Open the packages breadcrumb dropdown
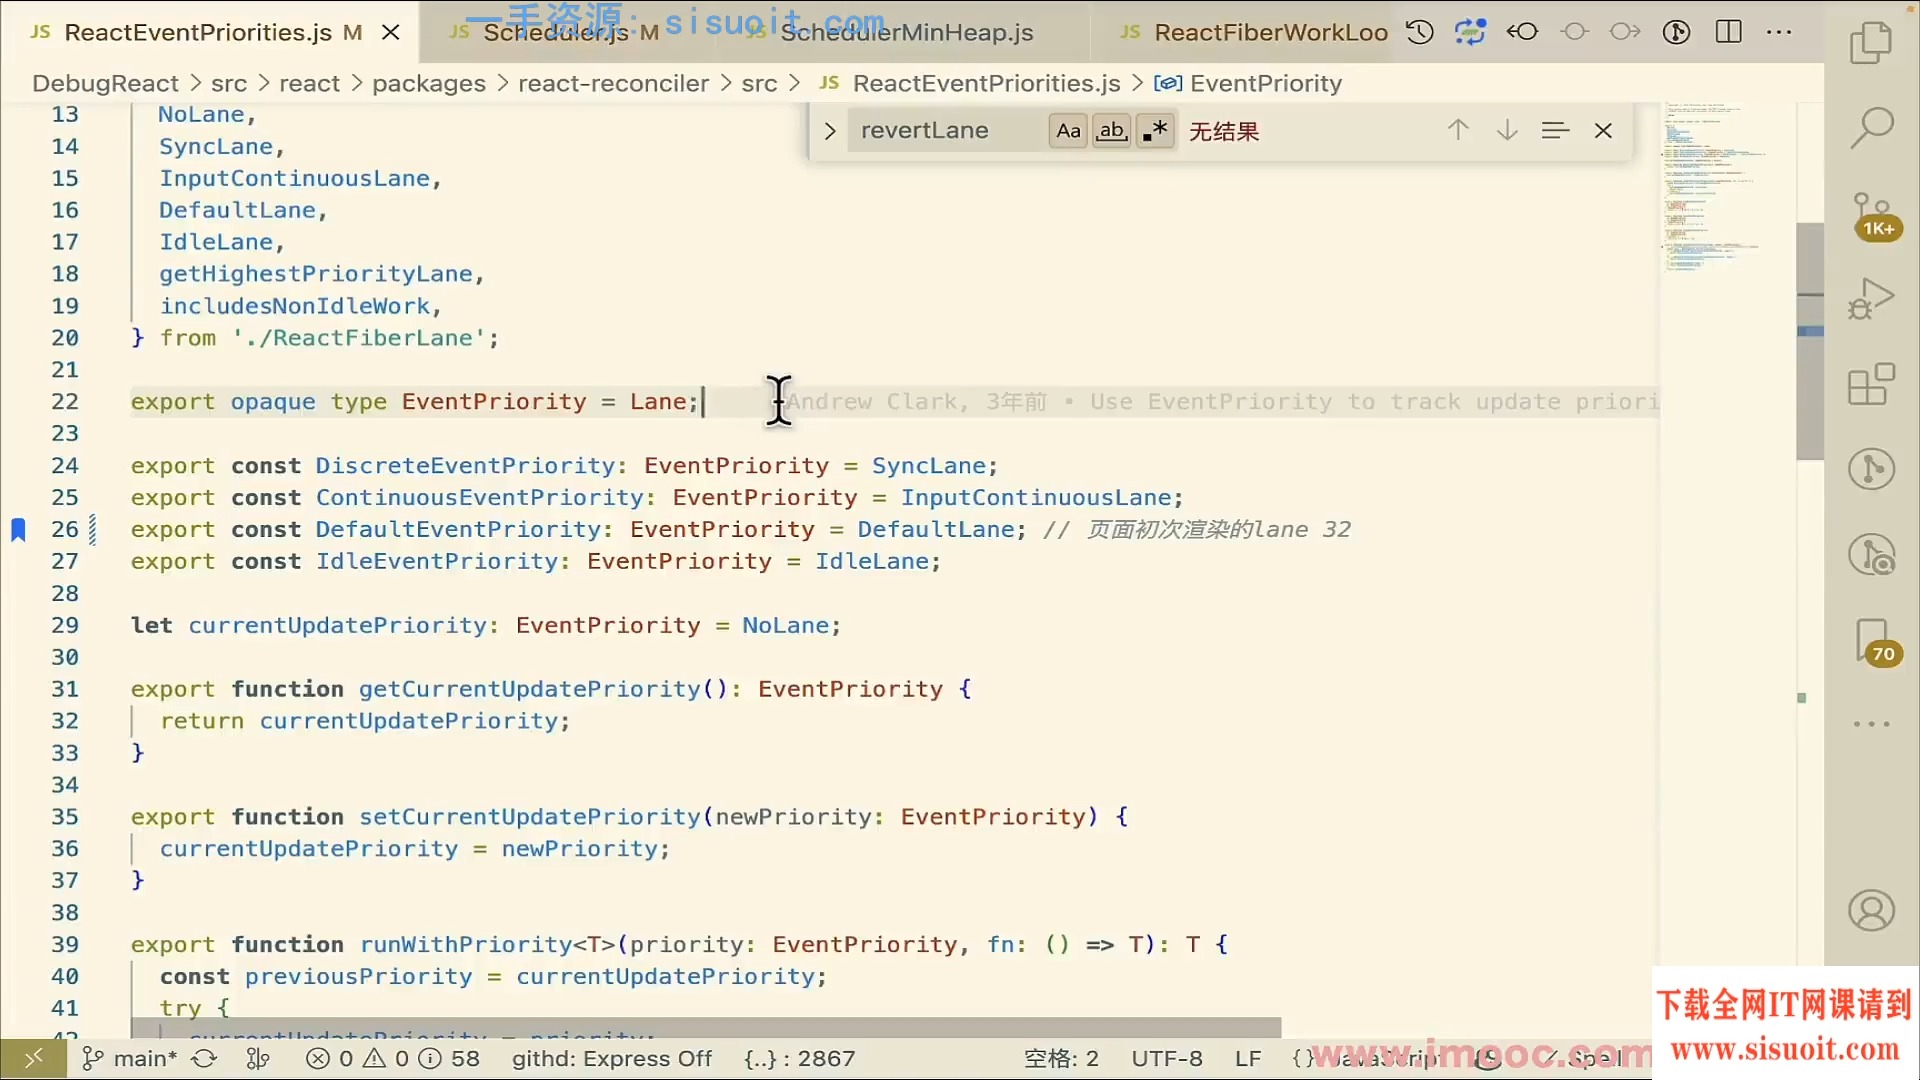Screen dimensions: 1920x1080 tap(429, 83)
